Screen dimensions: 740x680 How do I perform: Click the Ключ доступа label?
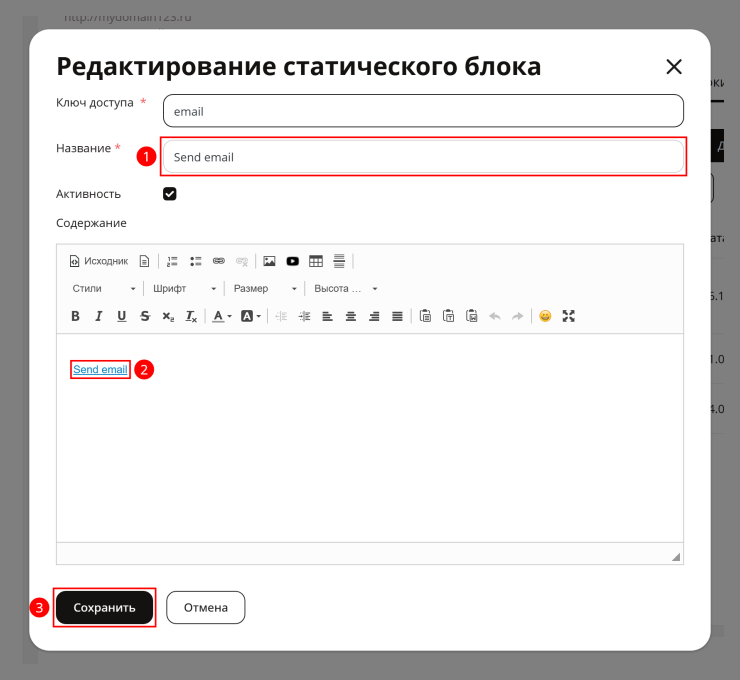[x=95, y=102]
